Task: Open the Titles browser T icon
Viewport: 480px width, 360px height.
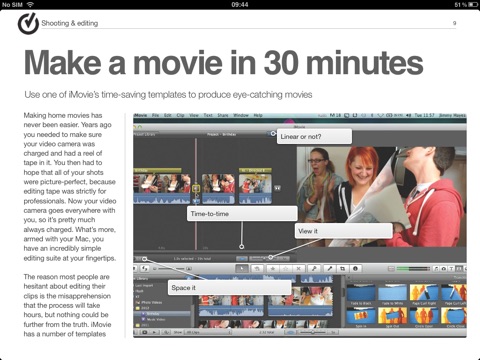Action: (452, 268)
